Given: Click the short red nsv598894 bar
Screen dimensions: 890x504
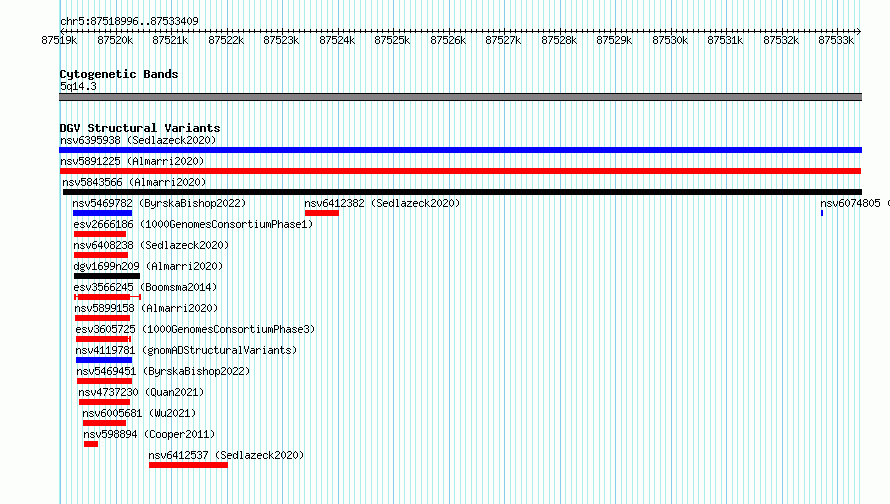Looking at the screenshot, I should tap(91, 444).
